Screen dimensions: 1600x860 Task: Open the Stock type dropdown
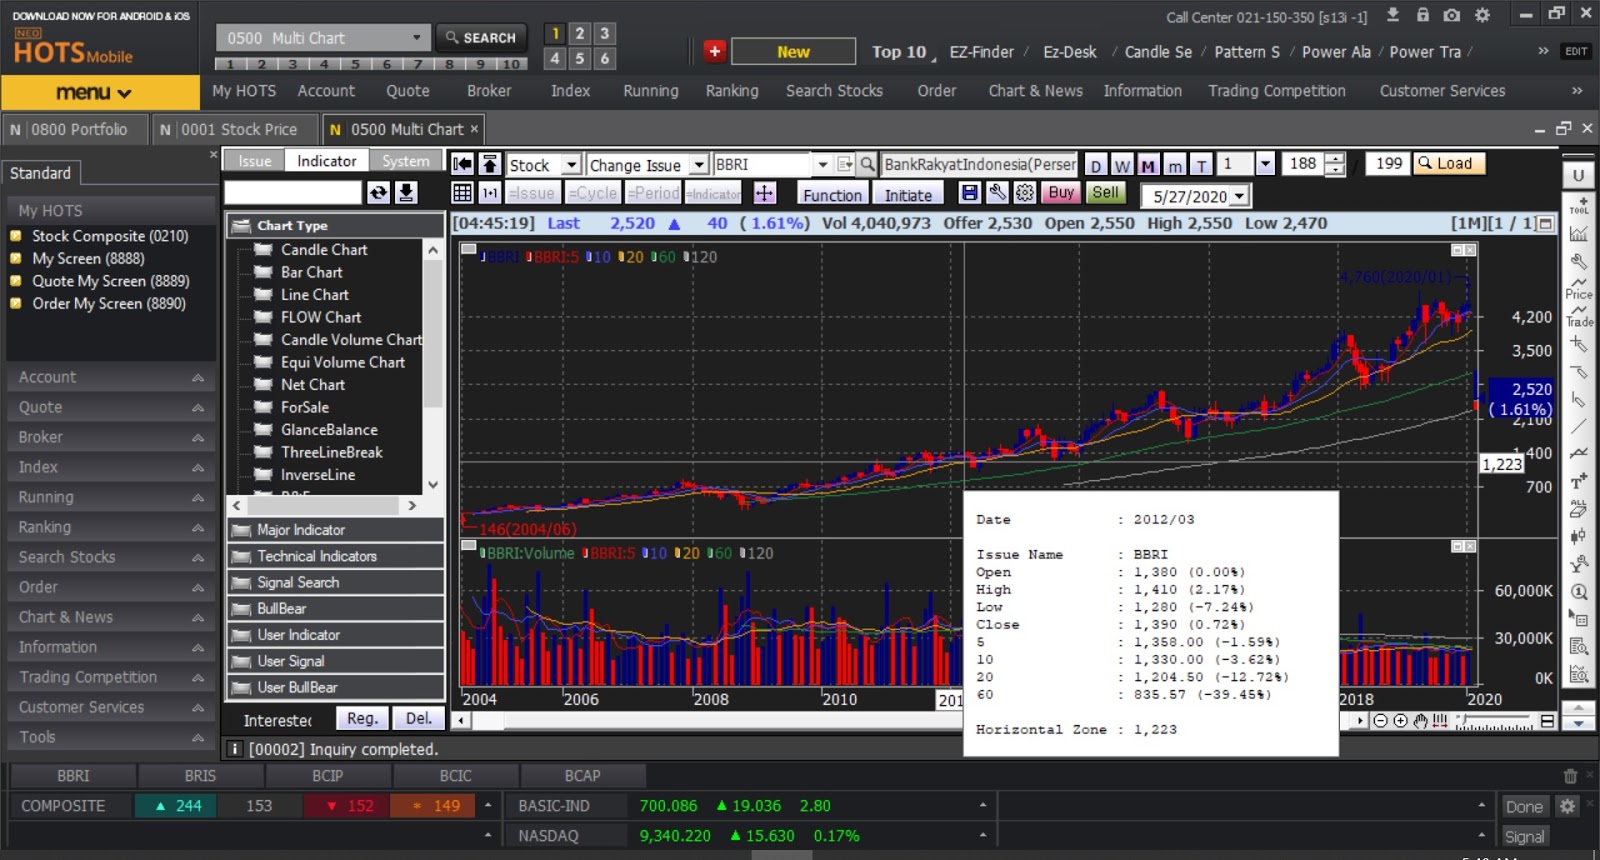(x=571, y=165)
